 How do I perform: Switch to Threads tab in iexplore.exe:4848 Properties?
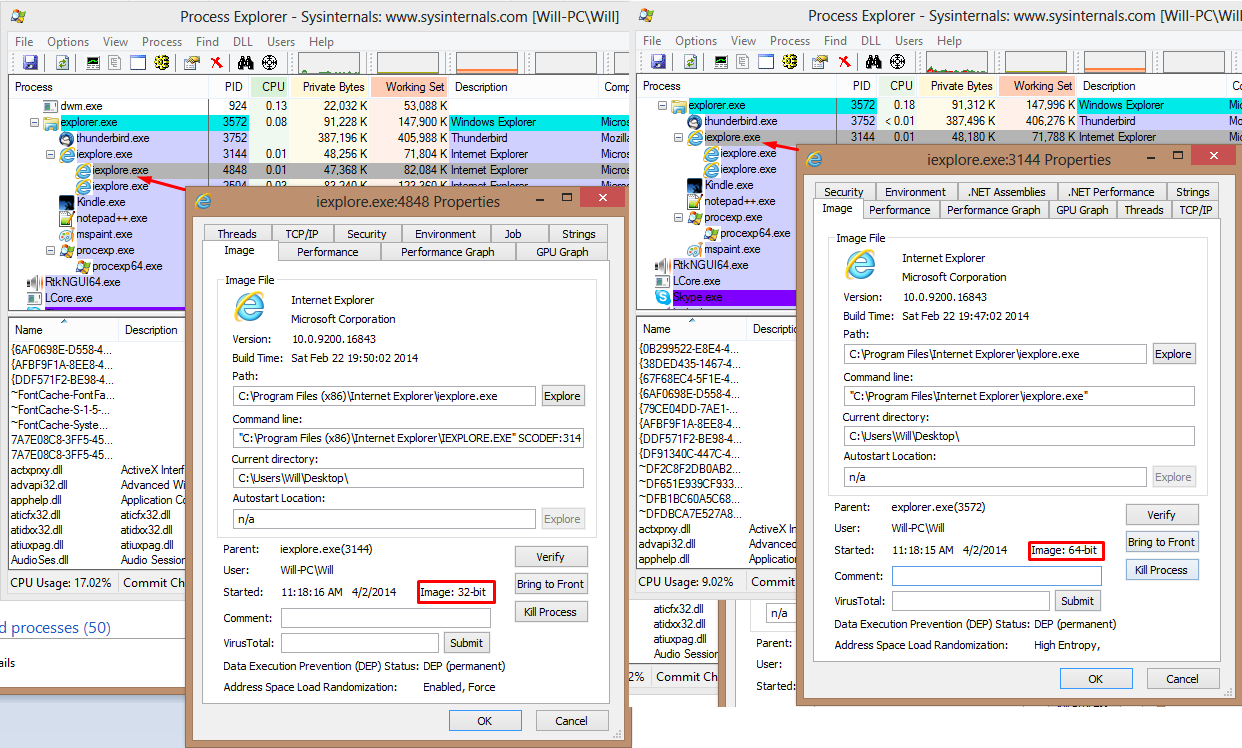[x=237, y=234]
